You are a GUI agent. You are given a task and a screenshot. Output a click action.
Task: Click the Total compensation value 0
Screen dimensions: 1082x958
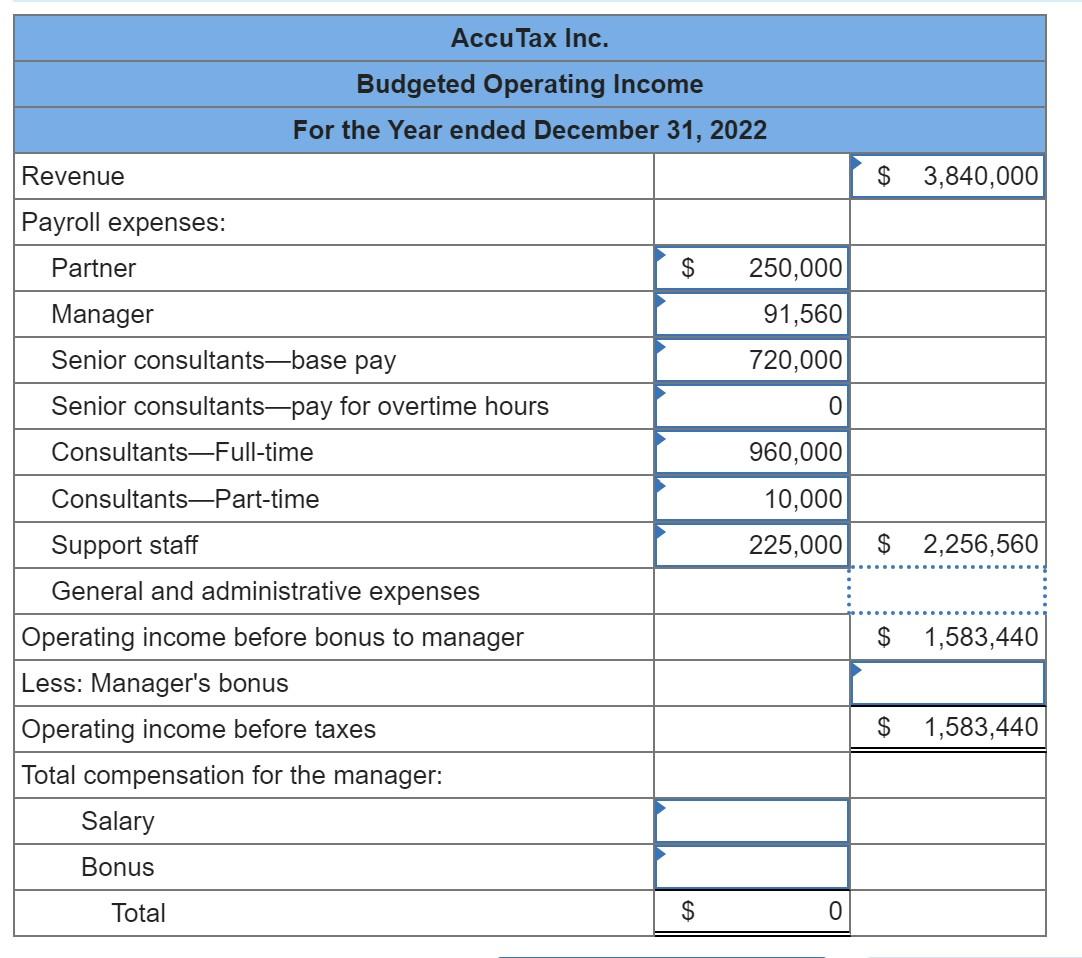pyautogui.click(x=835, y=911)
